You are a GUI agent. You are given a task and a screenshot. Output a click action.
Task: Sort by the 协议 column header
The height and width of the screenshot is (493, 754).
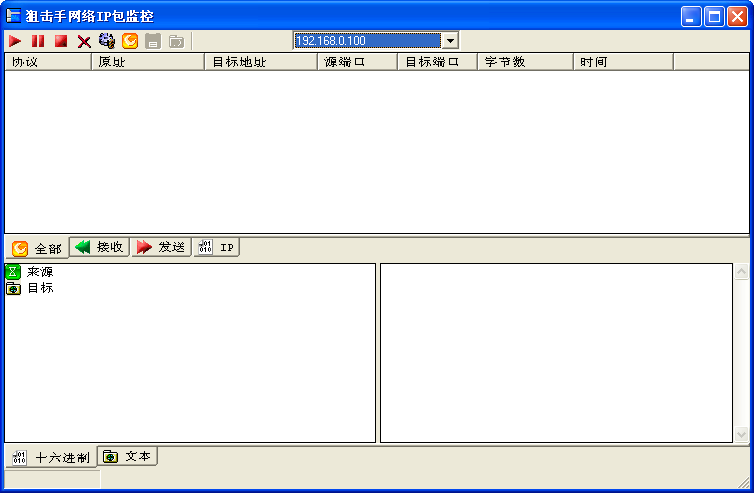48,62
